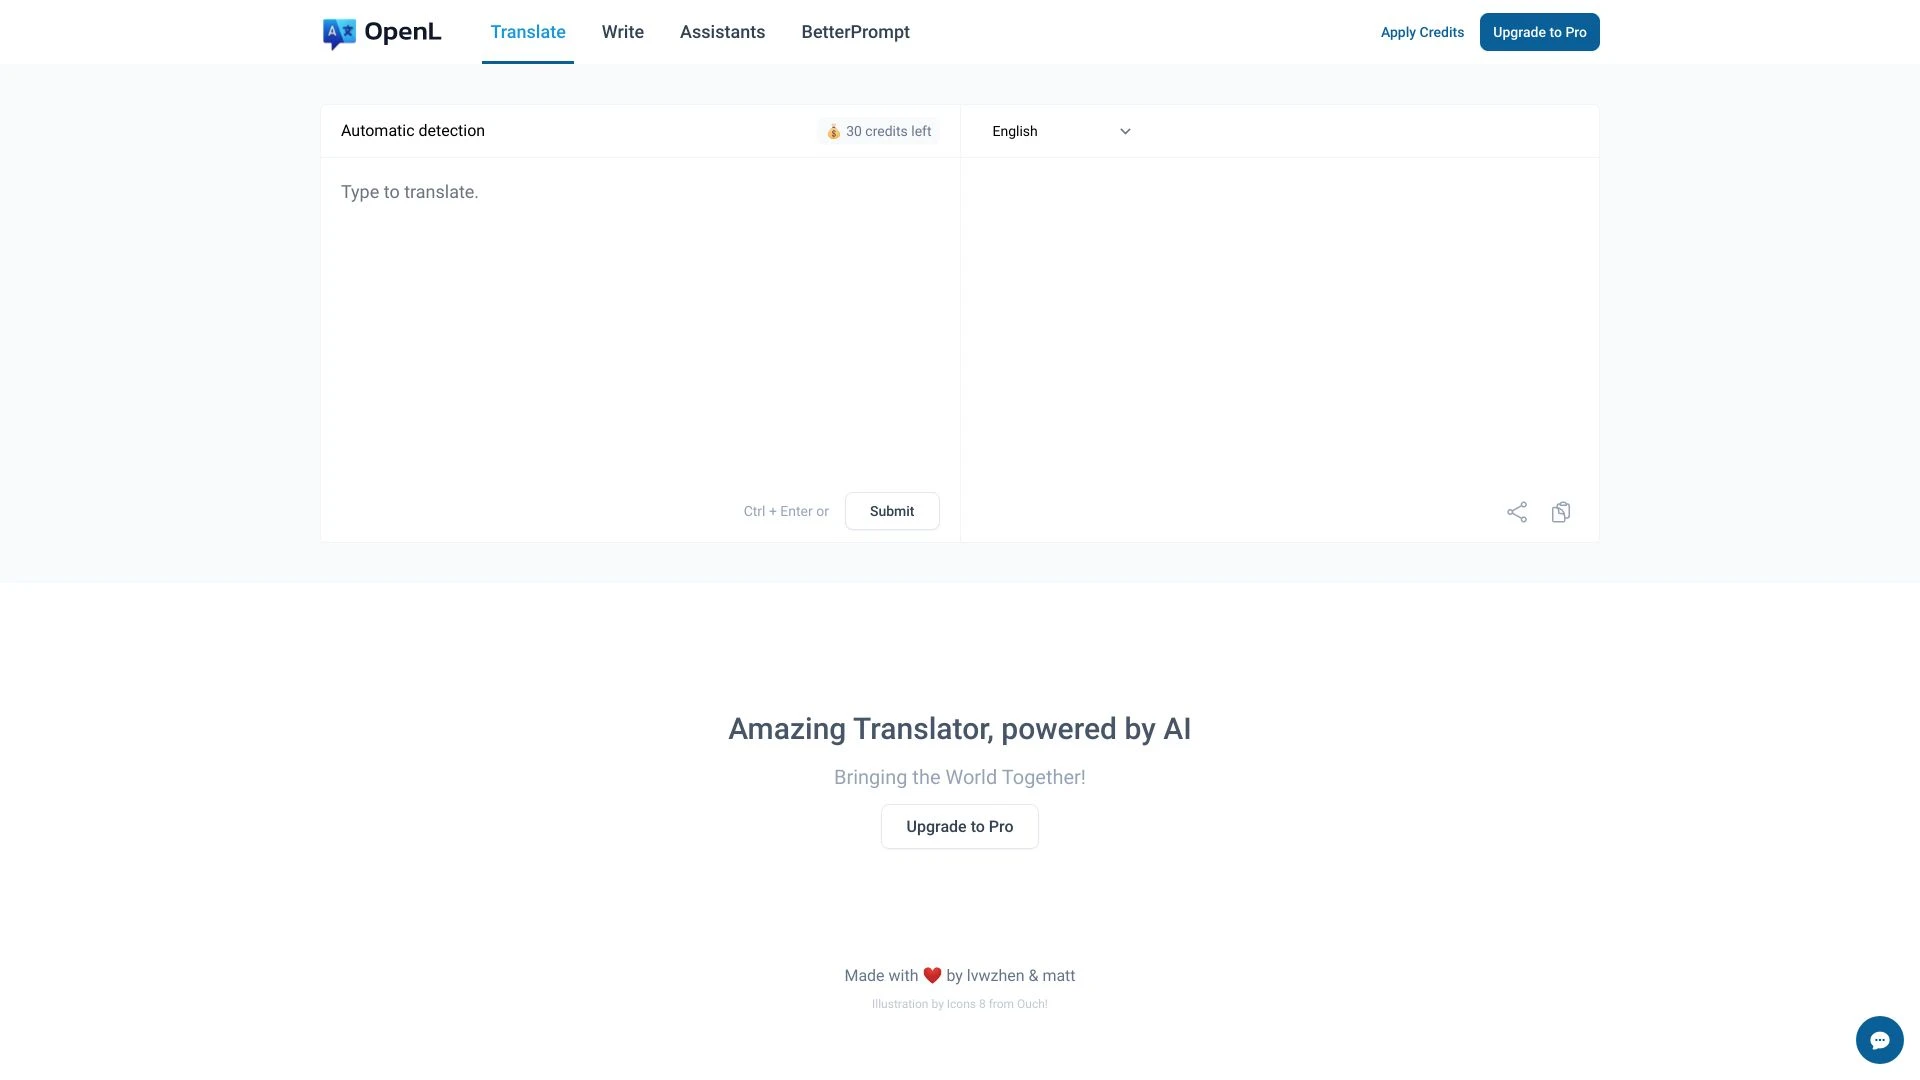Click Upgrade to Pro in the header

pos(1539,32)
